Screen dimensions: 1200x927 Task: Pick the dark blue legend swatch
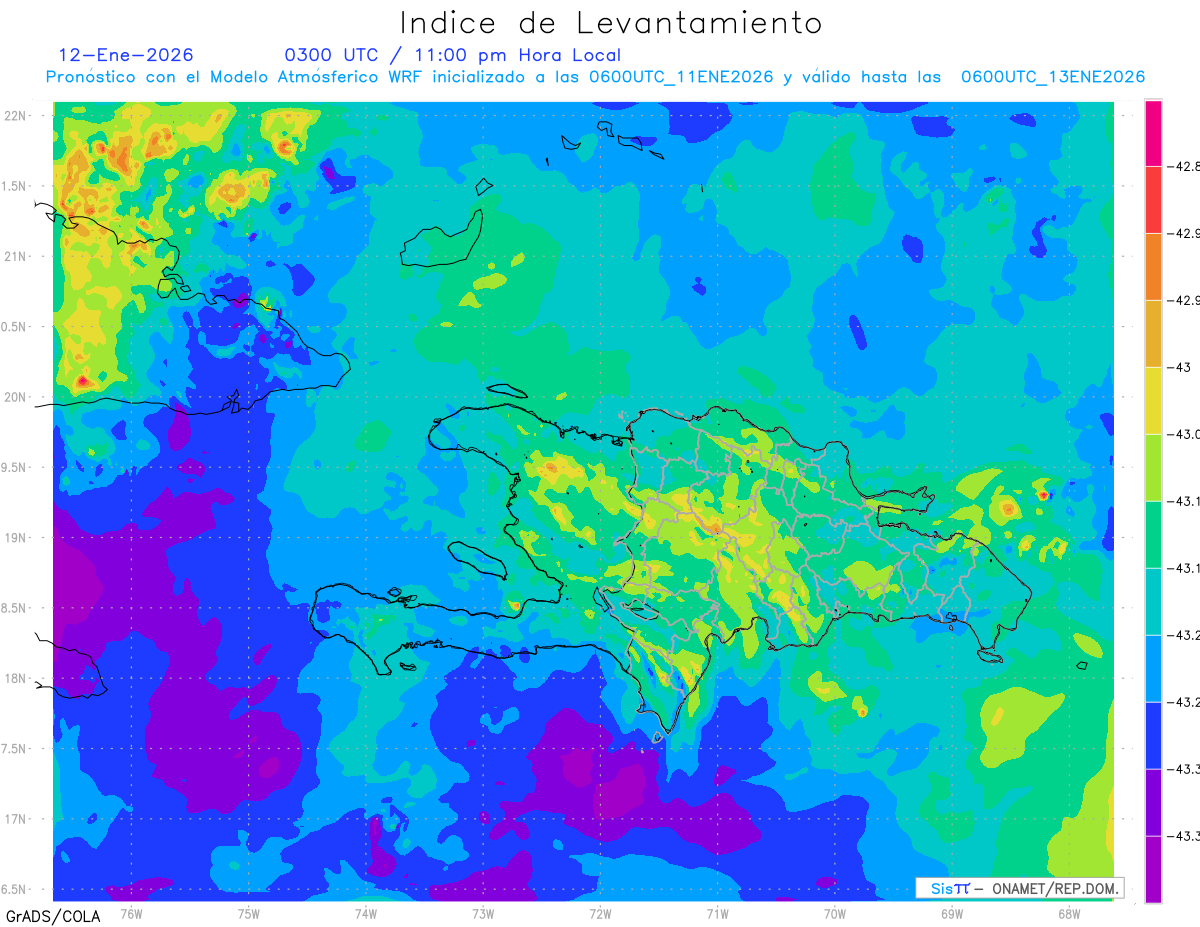tap(1153, 735)
